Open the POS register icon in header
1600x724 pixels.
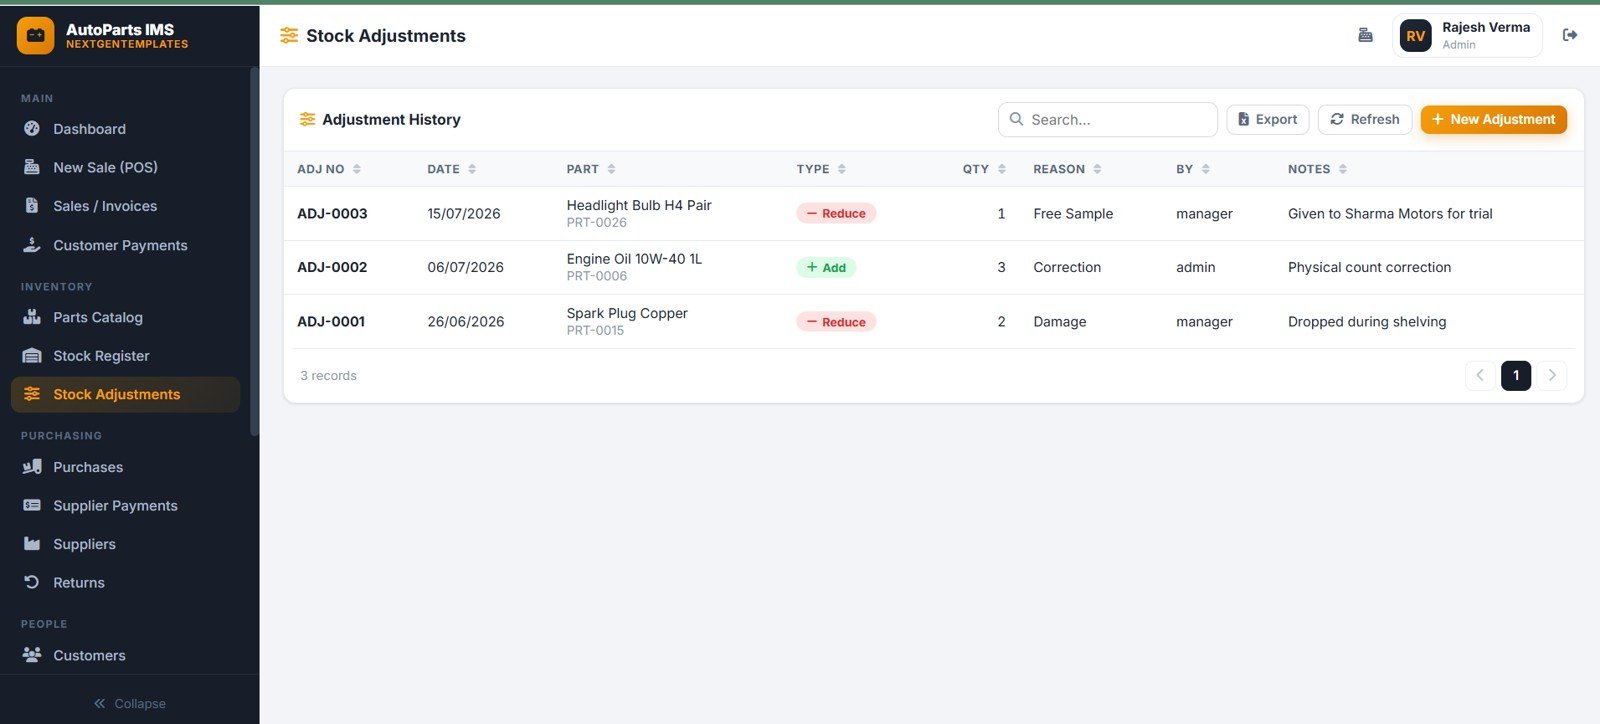coord(1365,35)
